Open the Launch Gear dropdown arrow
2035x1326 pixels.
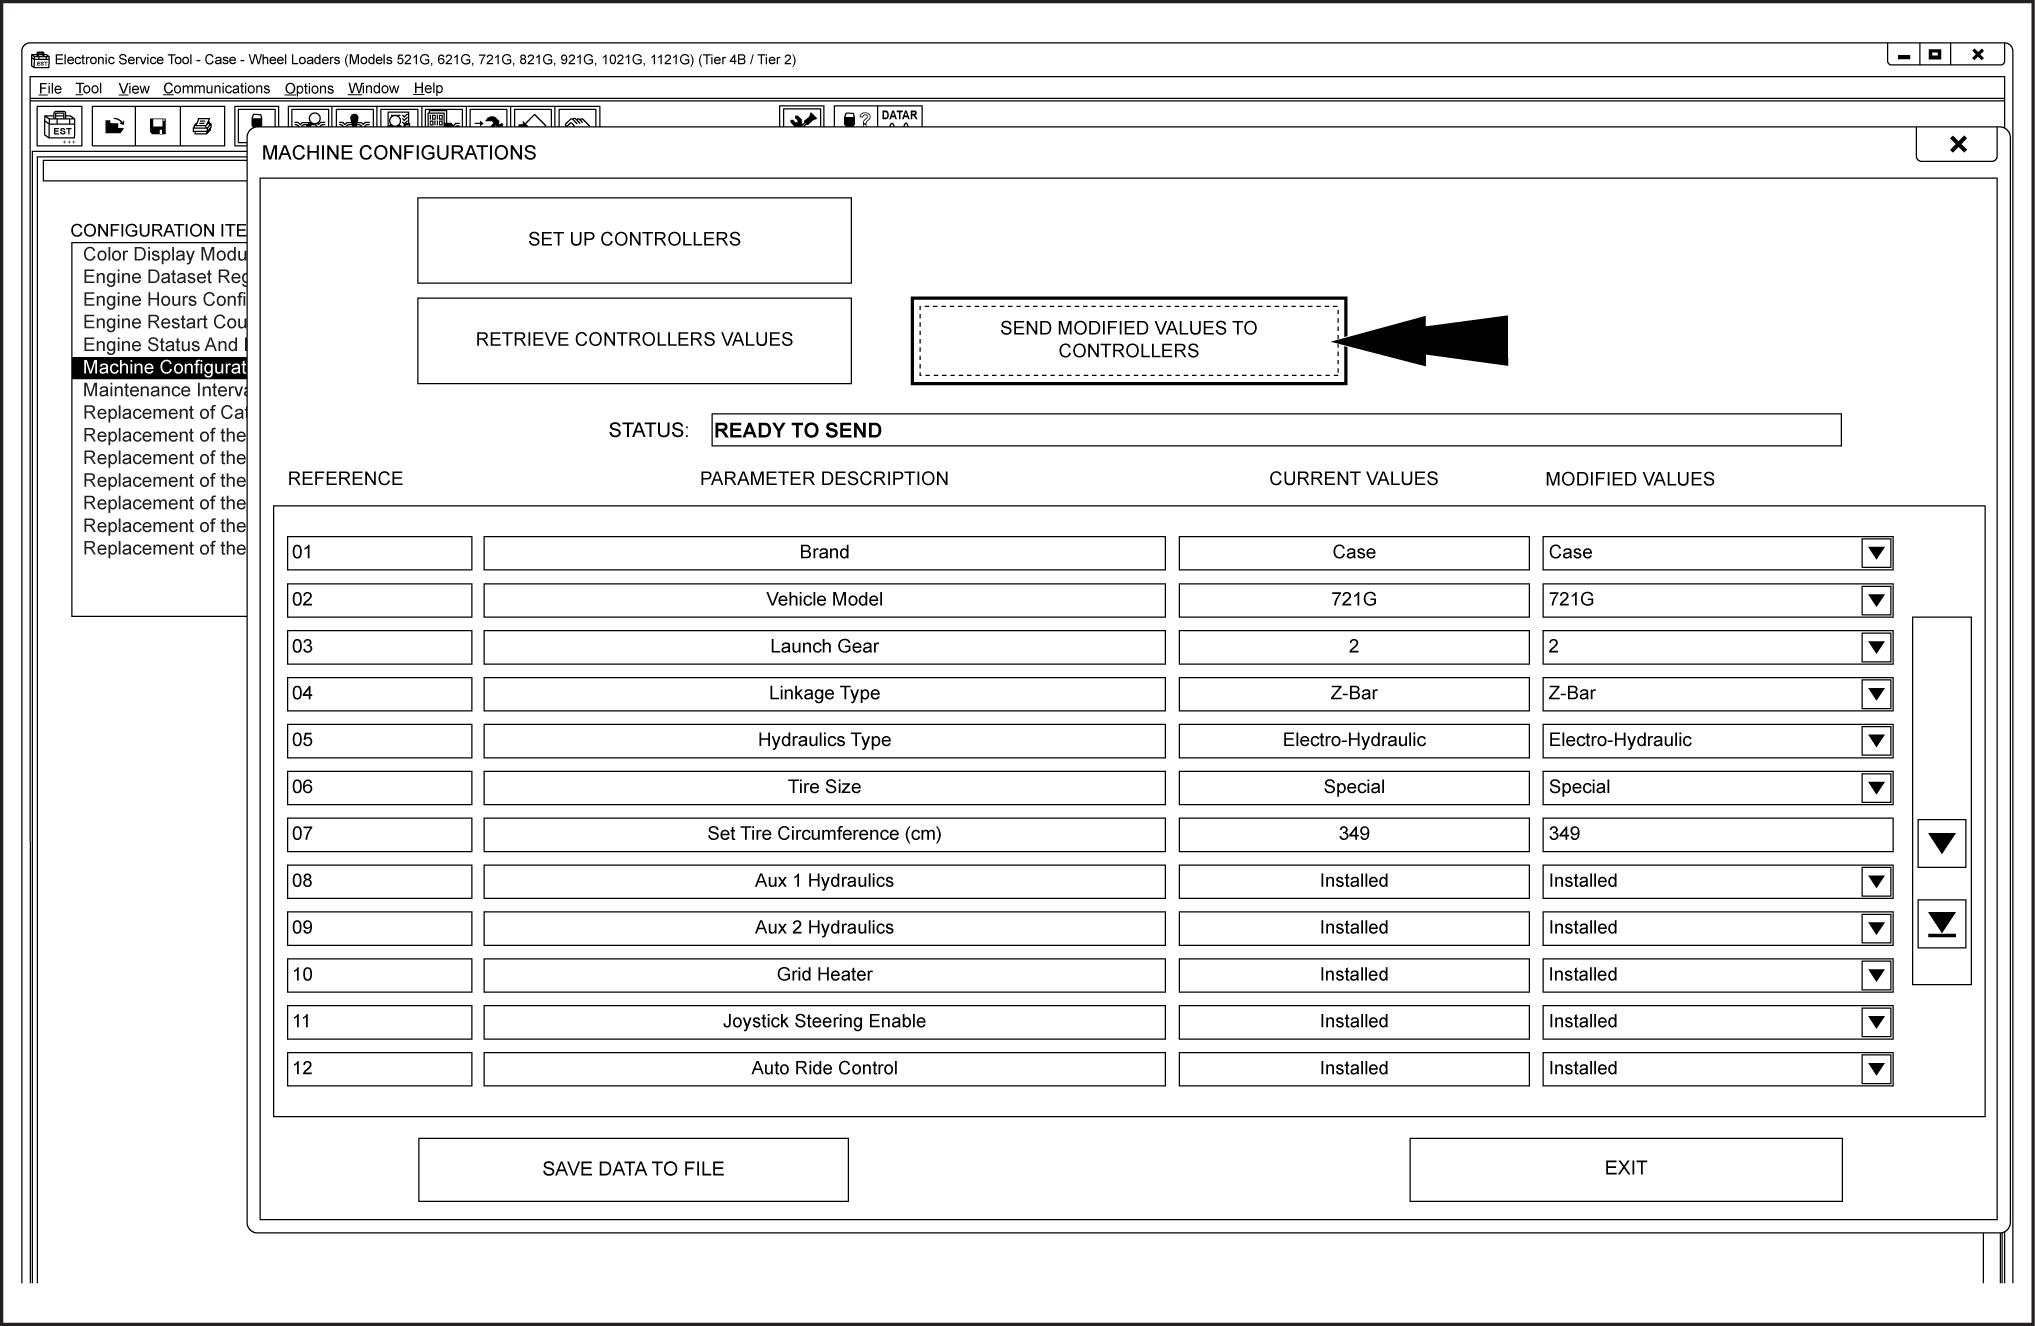point(1876,647)
